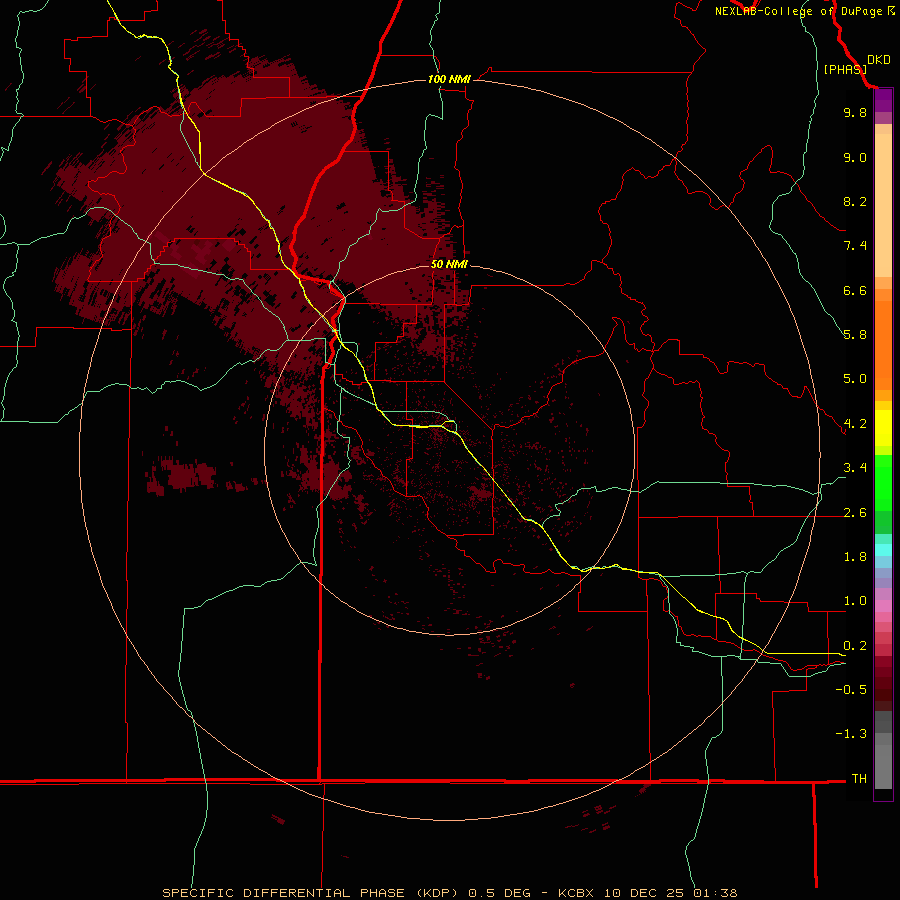Image resolution: width=900 pixels, height=900 pixels.
Task: Pick the pink color bar segment
Action: pos(883,606)
